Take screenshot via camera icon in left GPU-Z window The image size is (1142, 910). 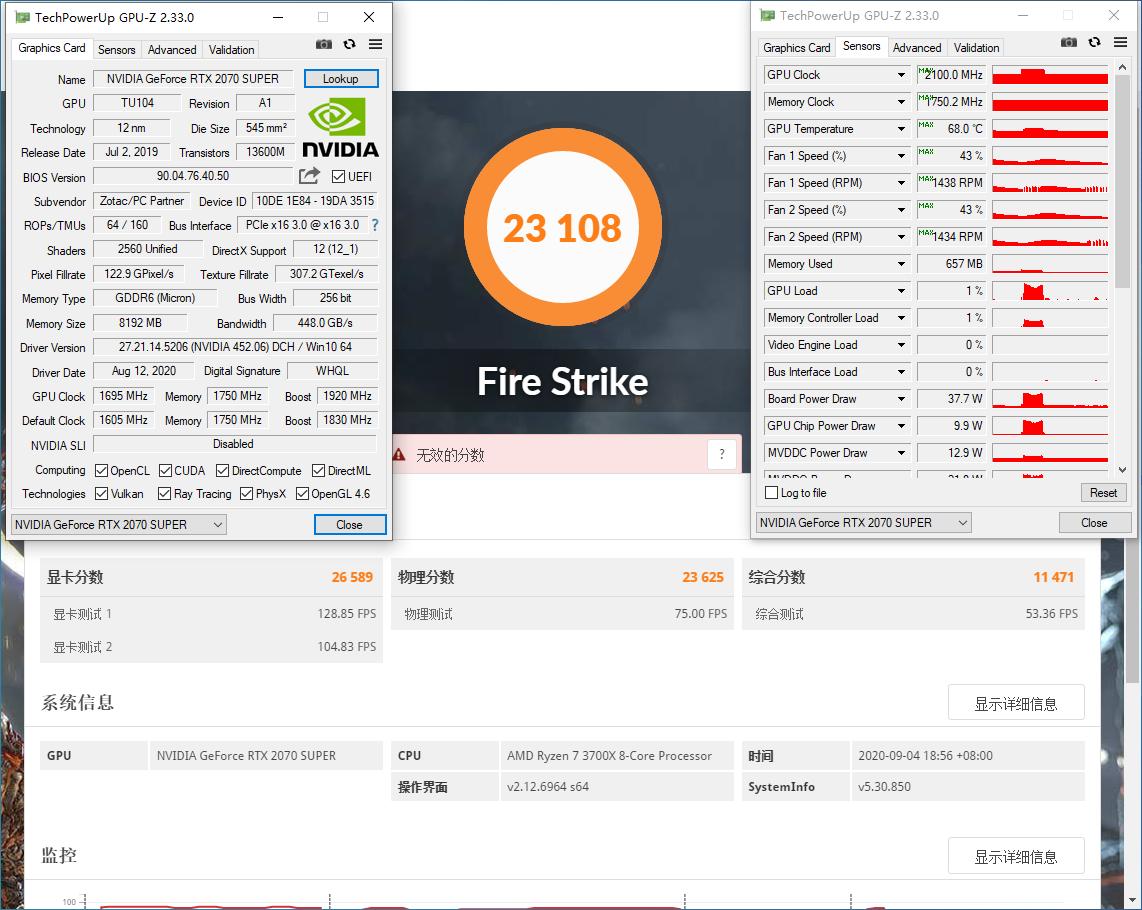coord(324,44)
